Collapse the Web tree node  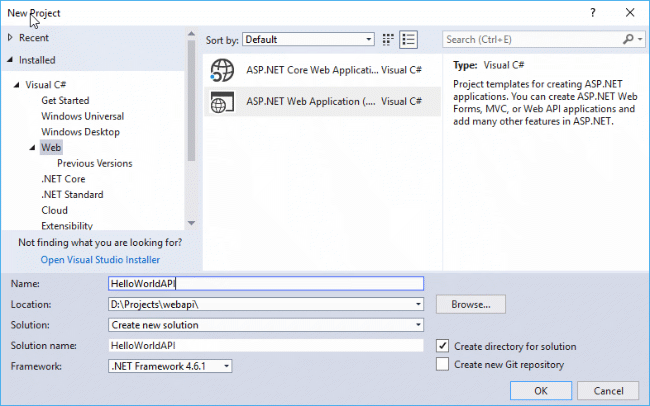click(31, 148)
